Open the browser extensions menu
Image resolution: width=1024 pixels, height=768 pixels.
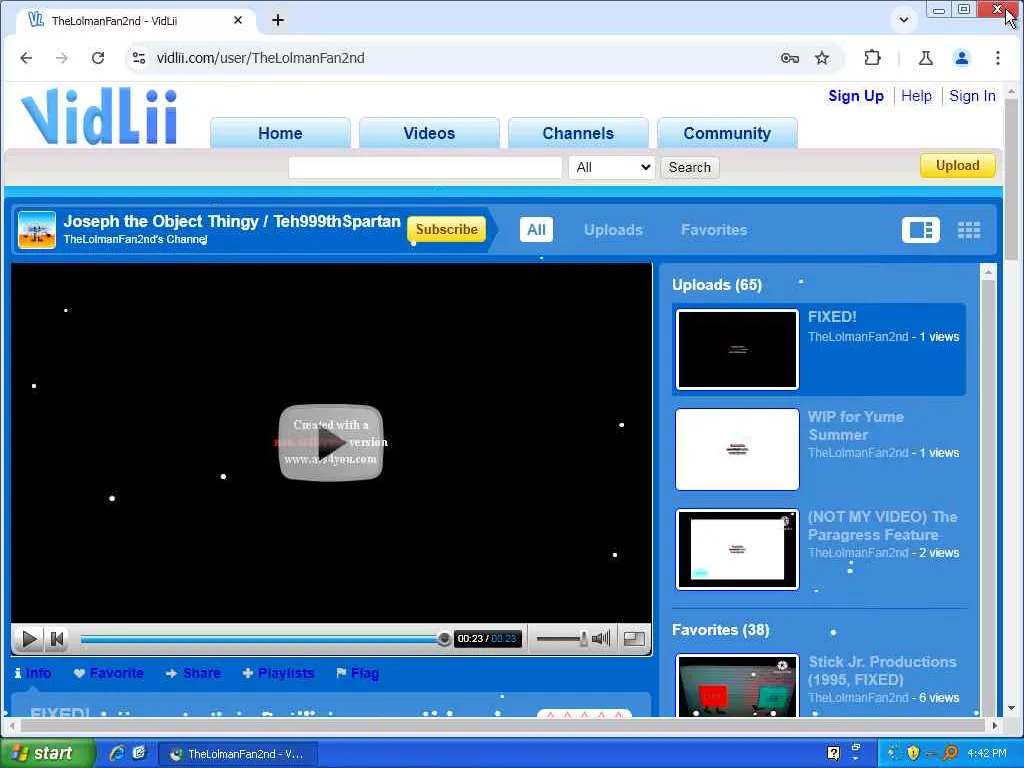click(x=872, y=58)
